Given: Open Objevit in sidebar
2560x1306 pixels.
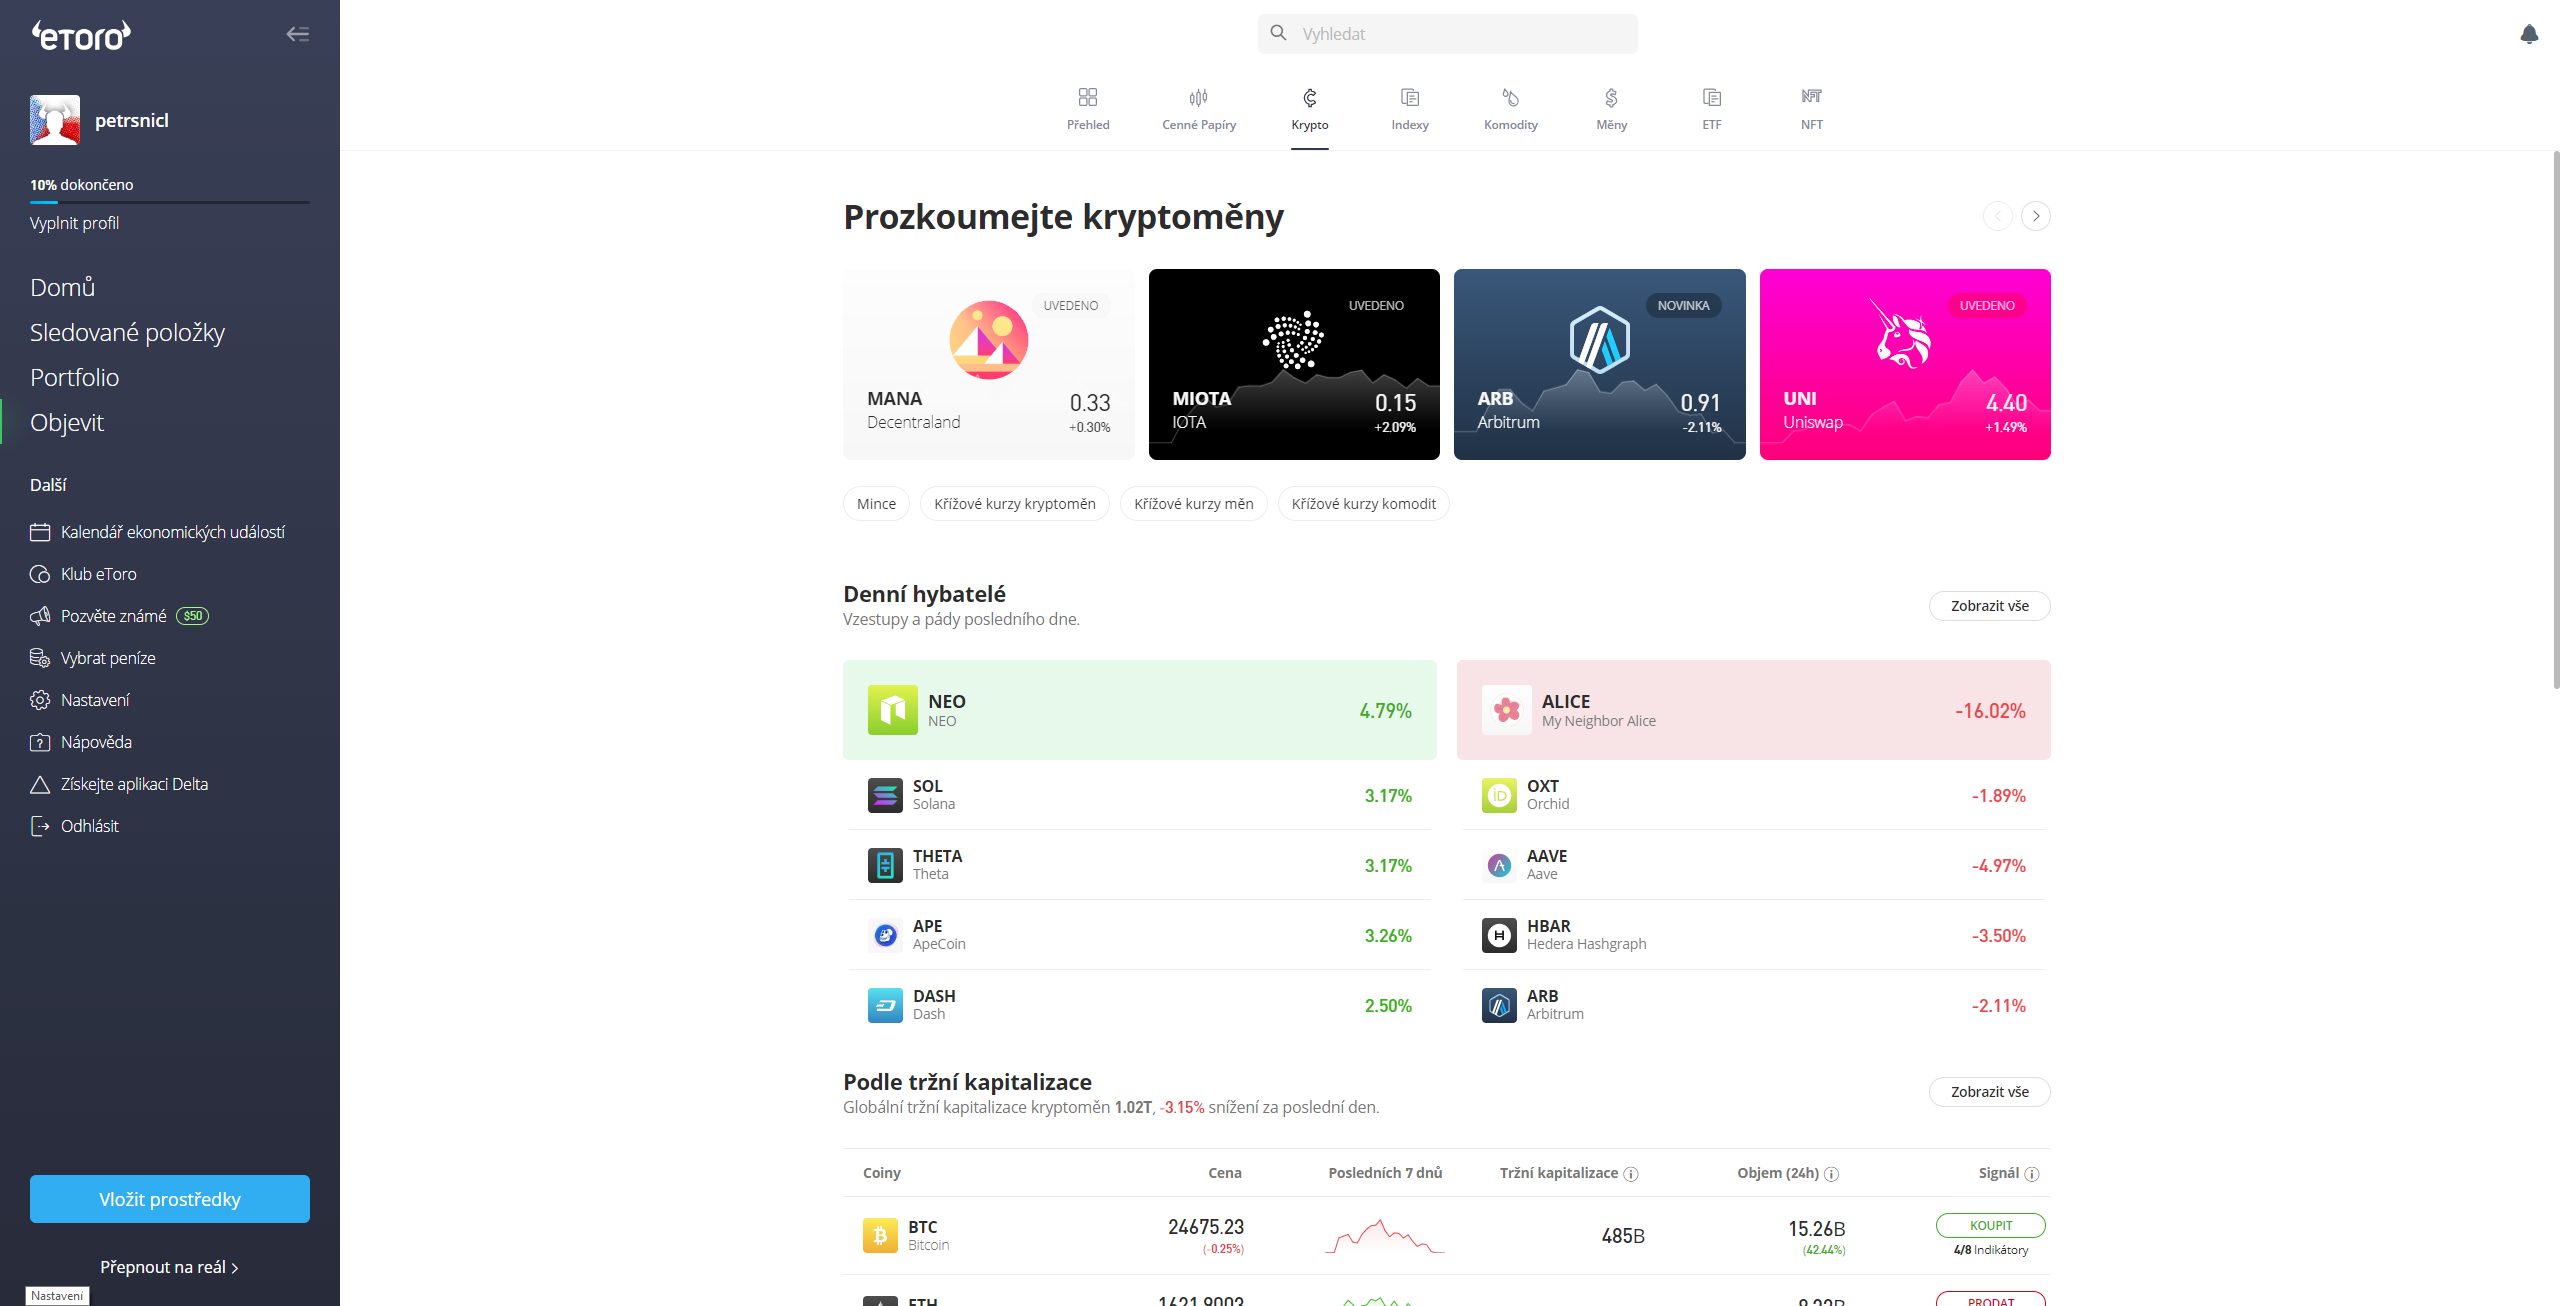Looking at the screenshot, I should coord(66,422).
